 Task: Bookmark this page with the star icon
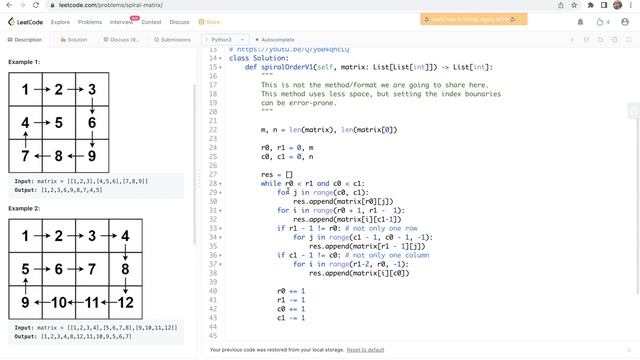[x=574, y=5]
